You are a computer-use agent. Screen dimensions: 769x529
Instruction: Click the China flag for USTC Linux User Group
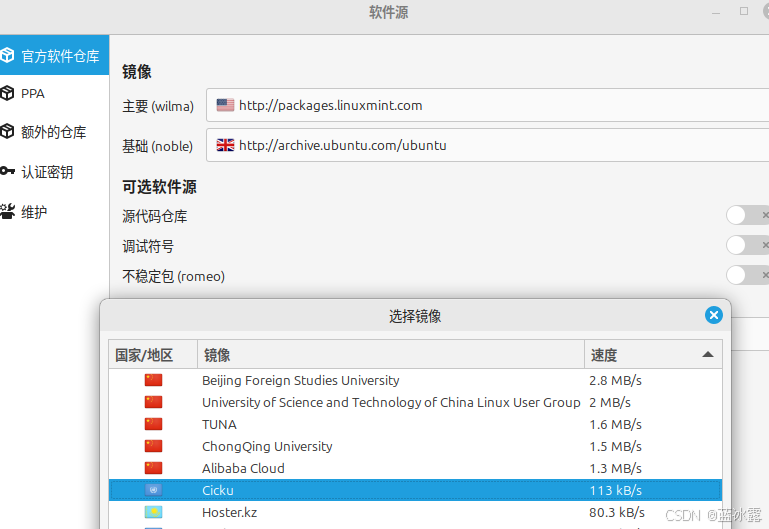(x=153, y=402)
